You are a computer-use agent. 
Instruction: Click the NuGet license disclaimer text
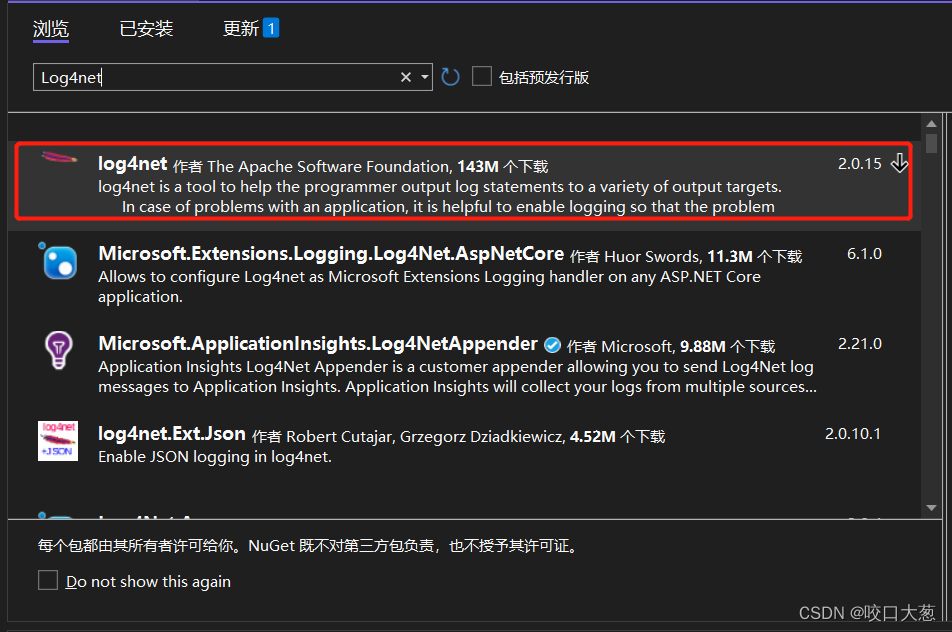point(308,545)
